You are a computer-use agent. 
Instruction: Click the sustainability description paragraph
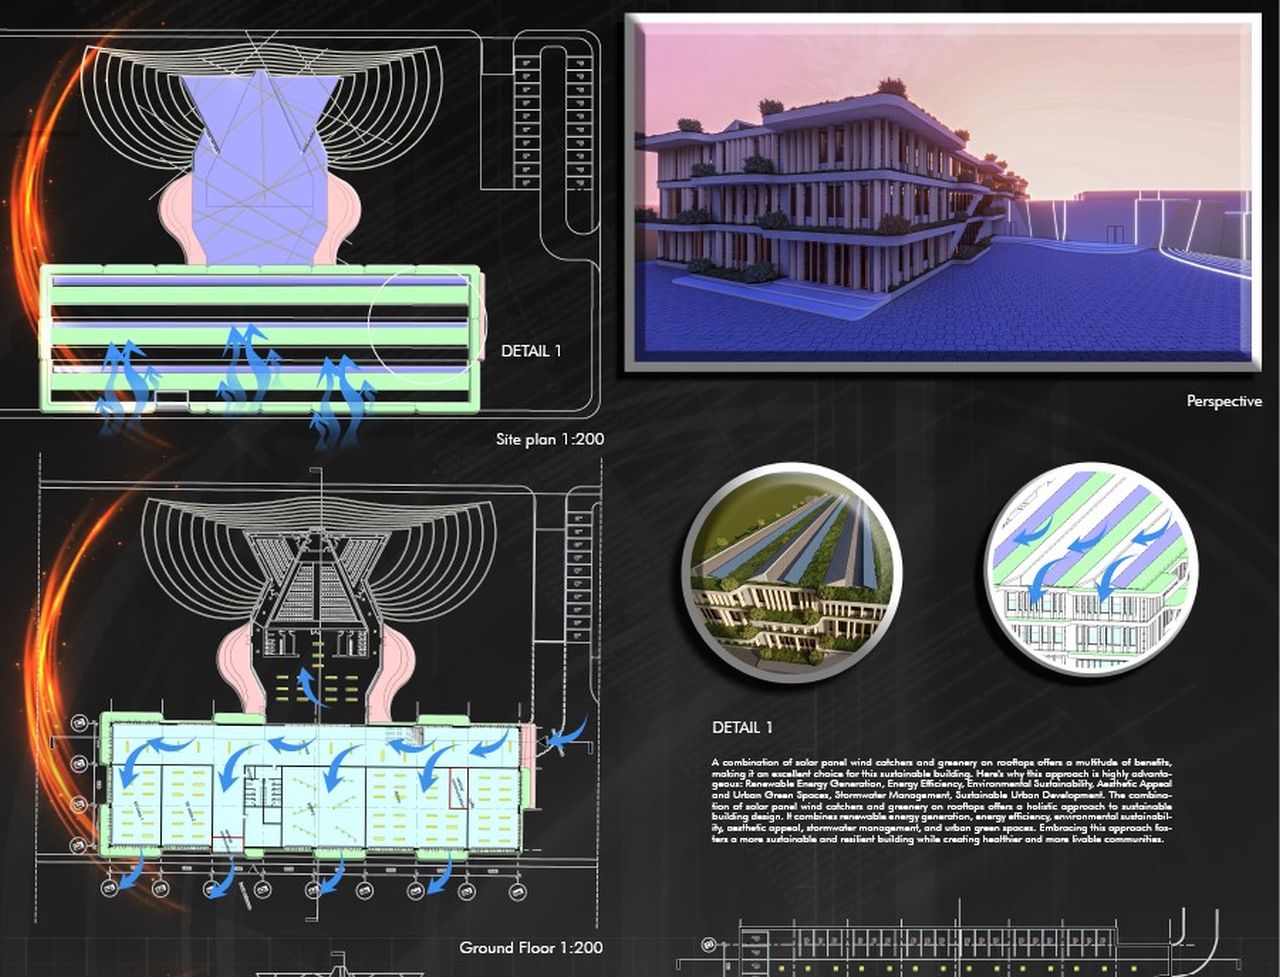(941, 801)
